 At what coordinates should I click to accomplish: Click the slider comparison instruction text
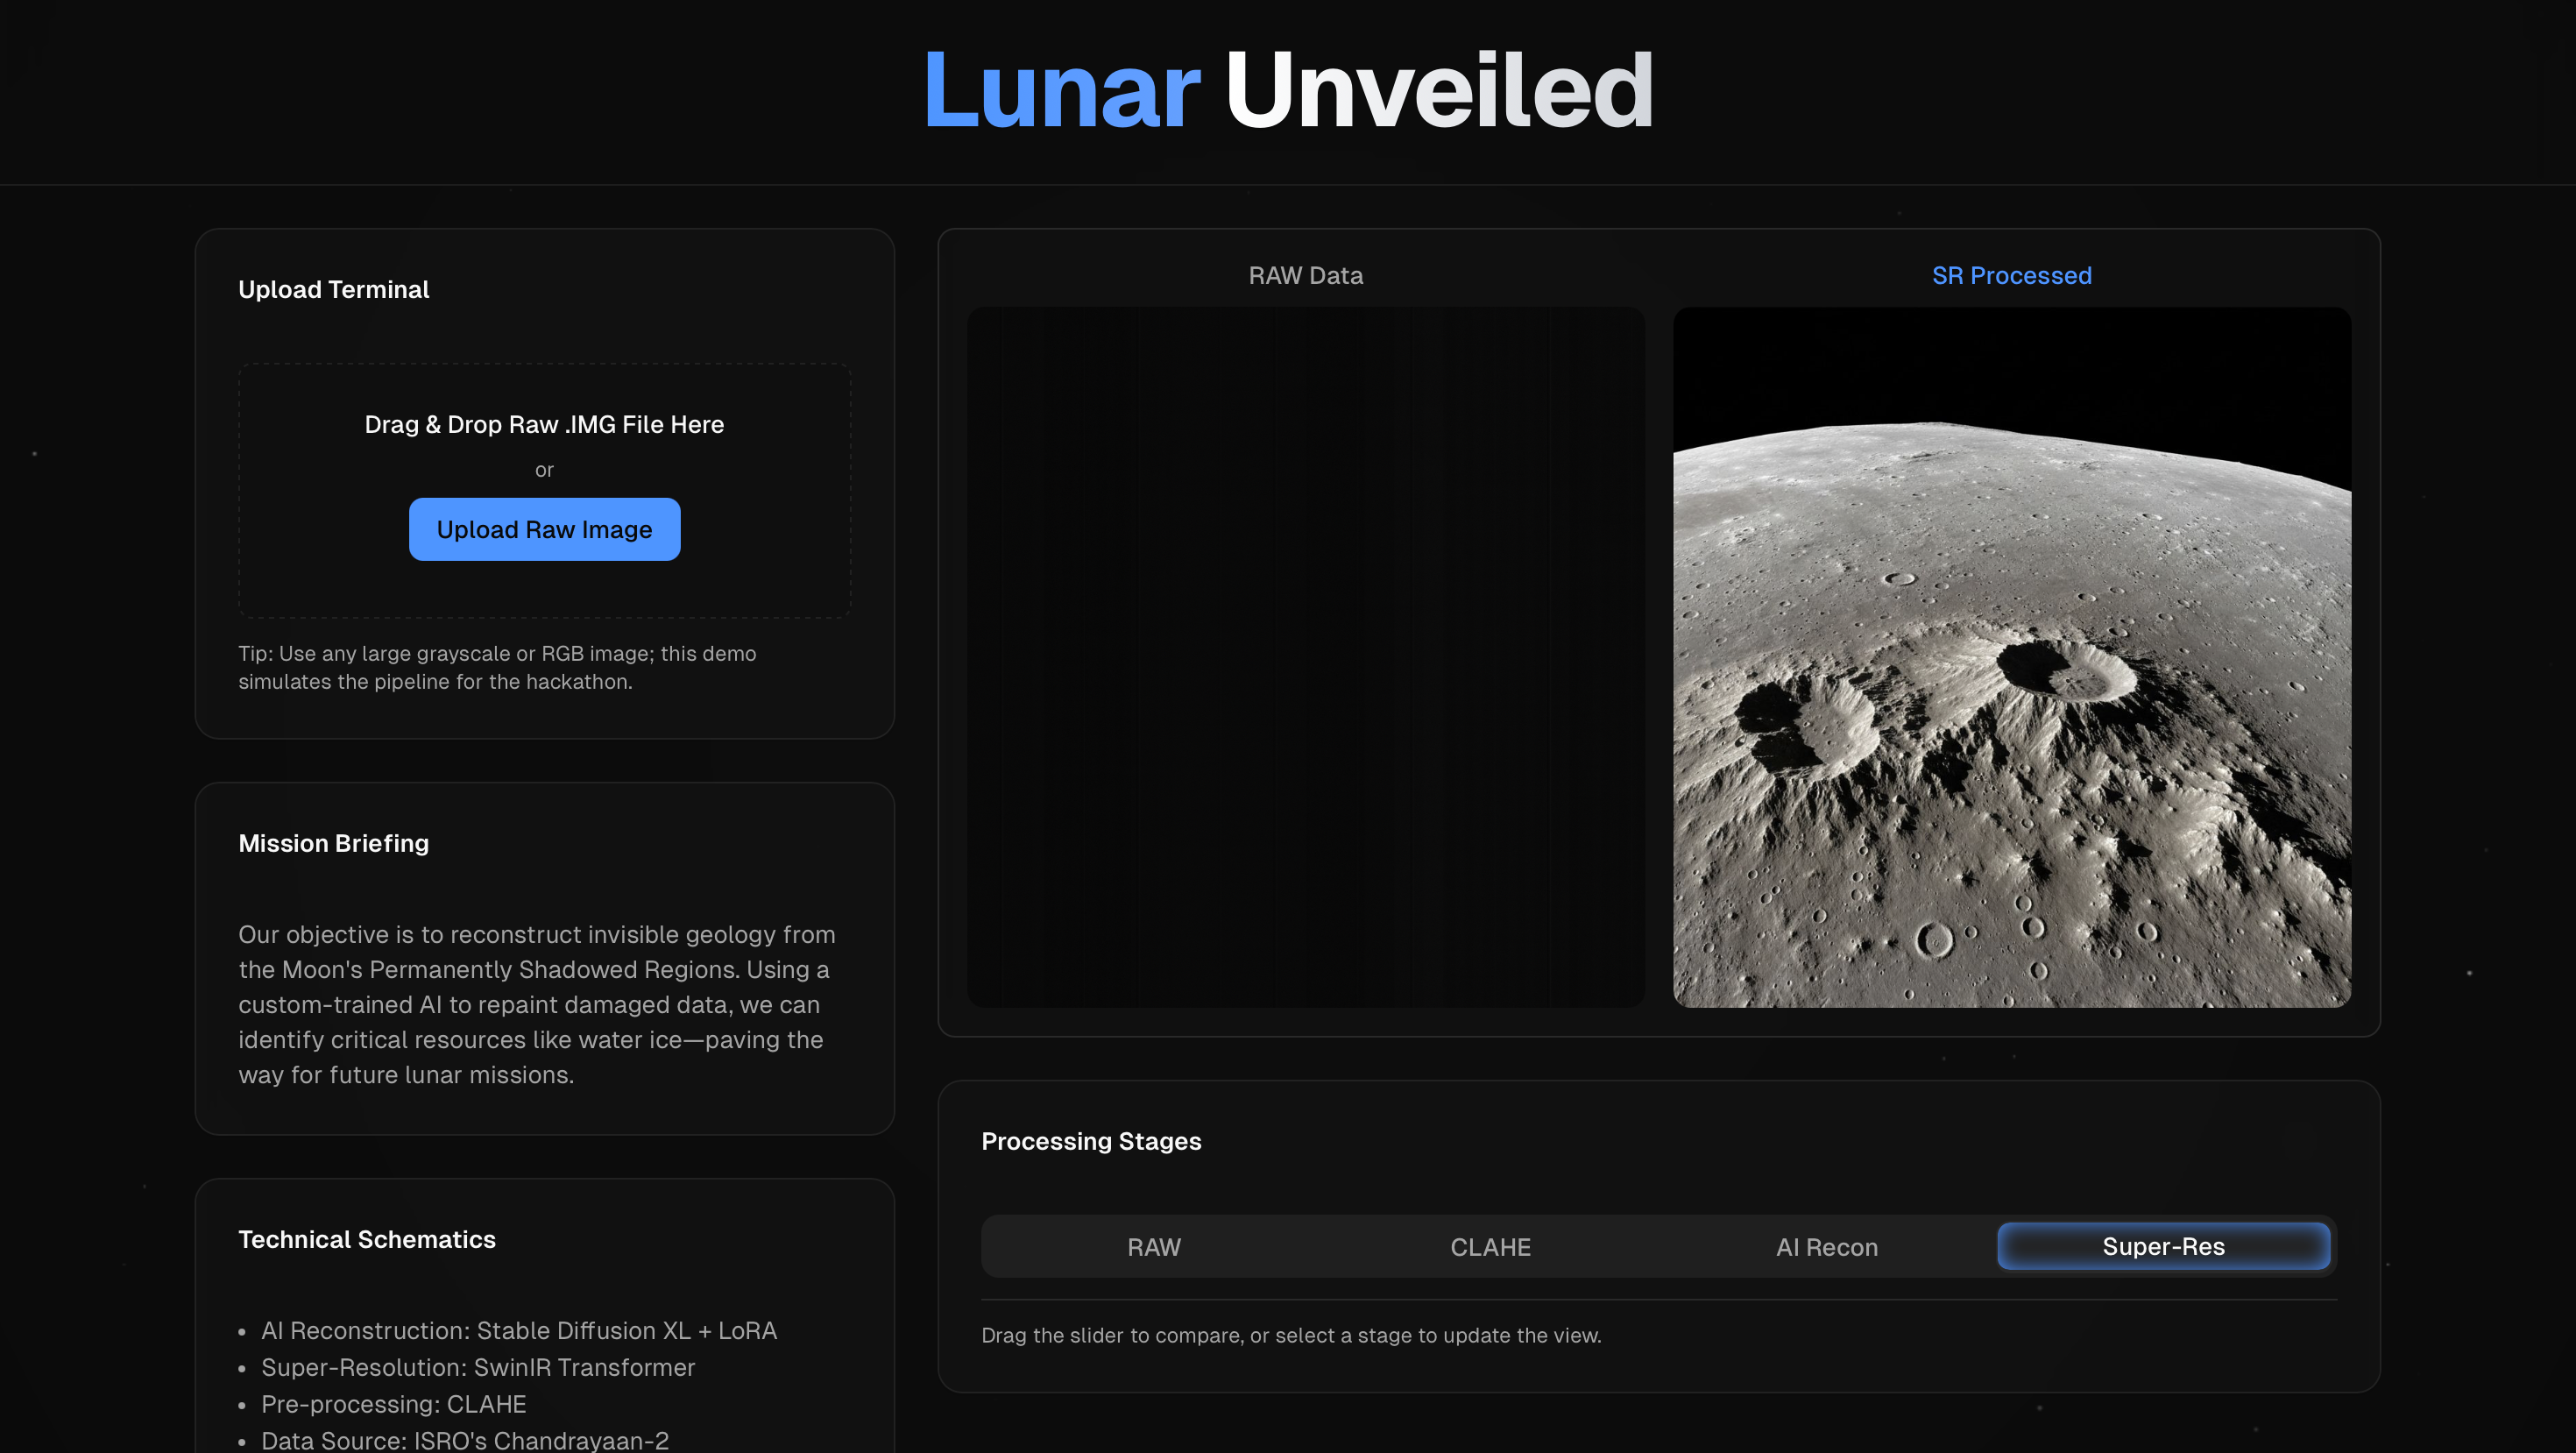click(x=1291, y=1335)
